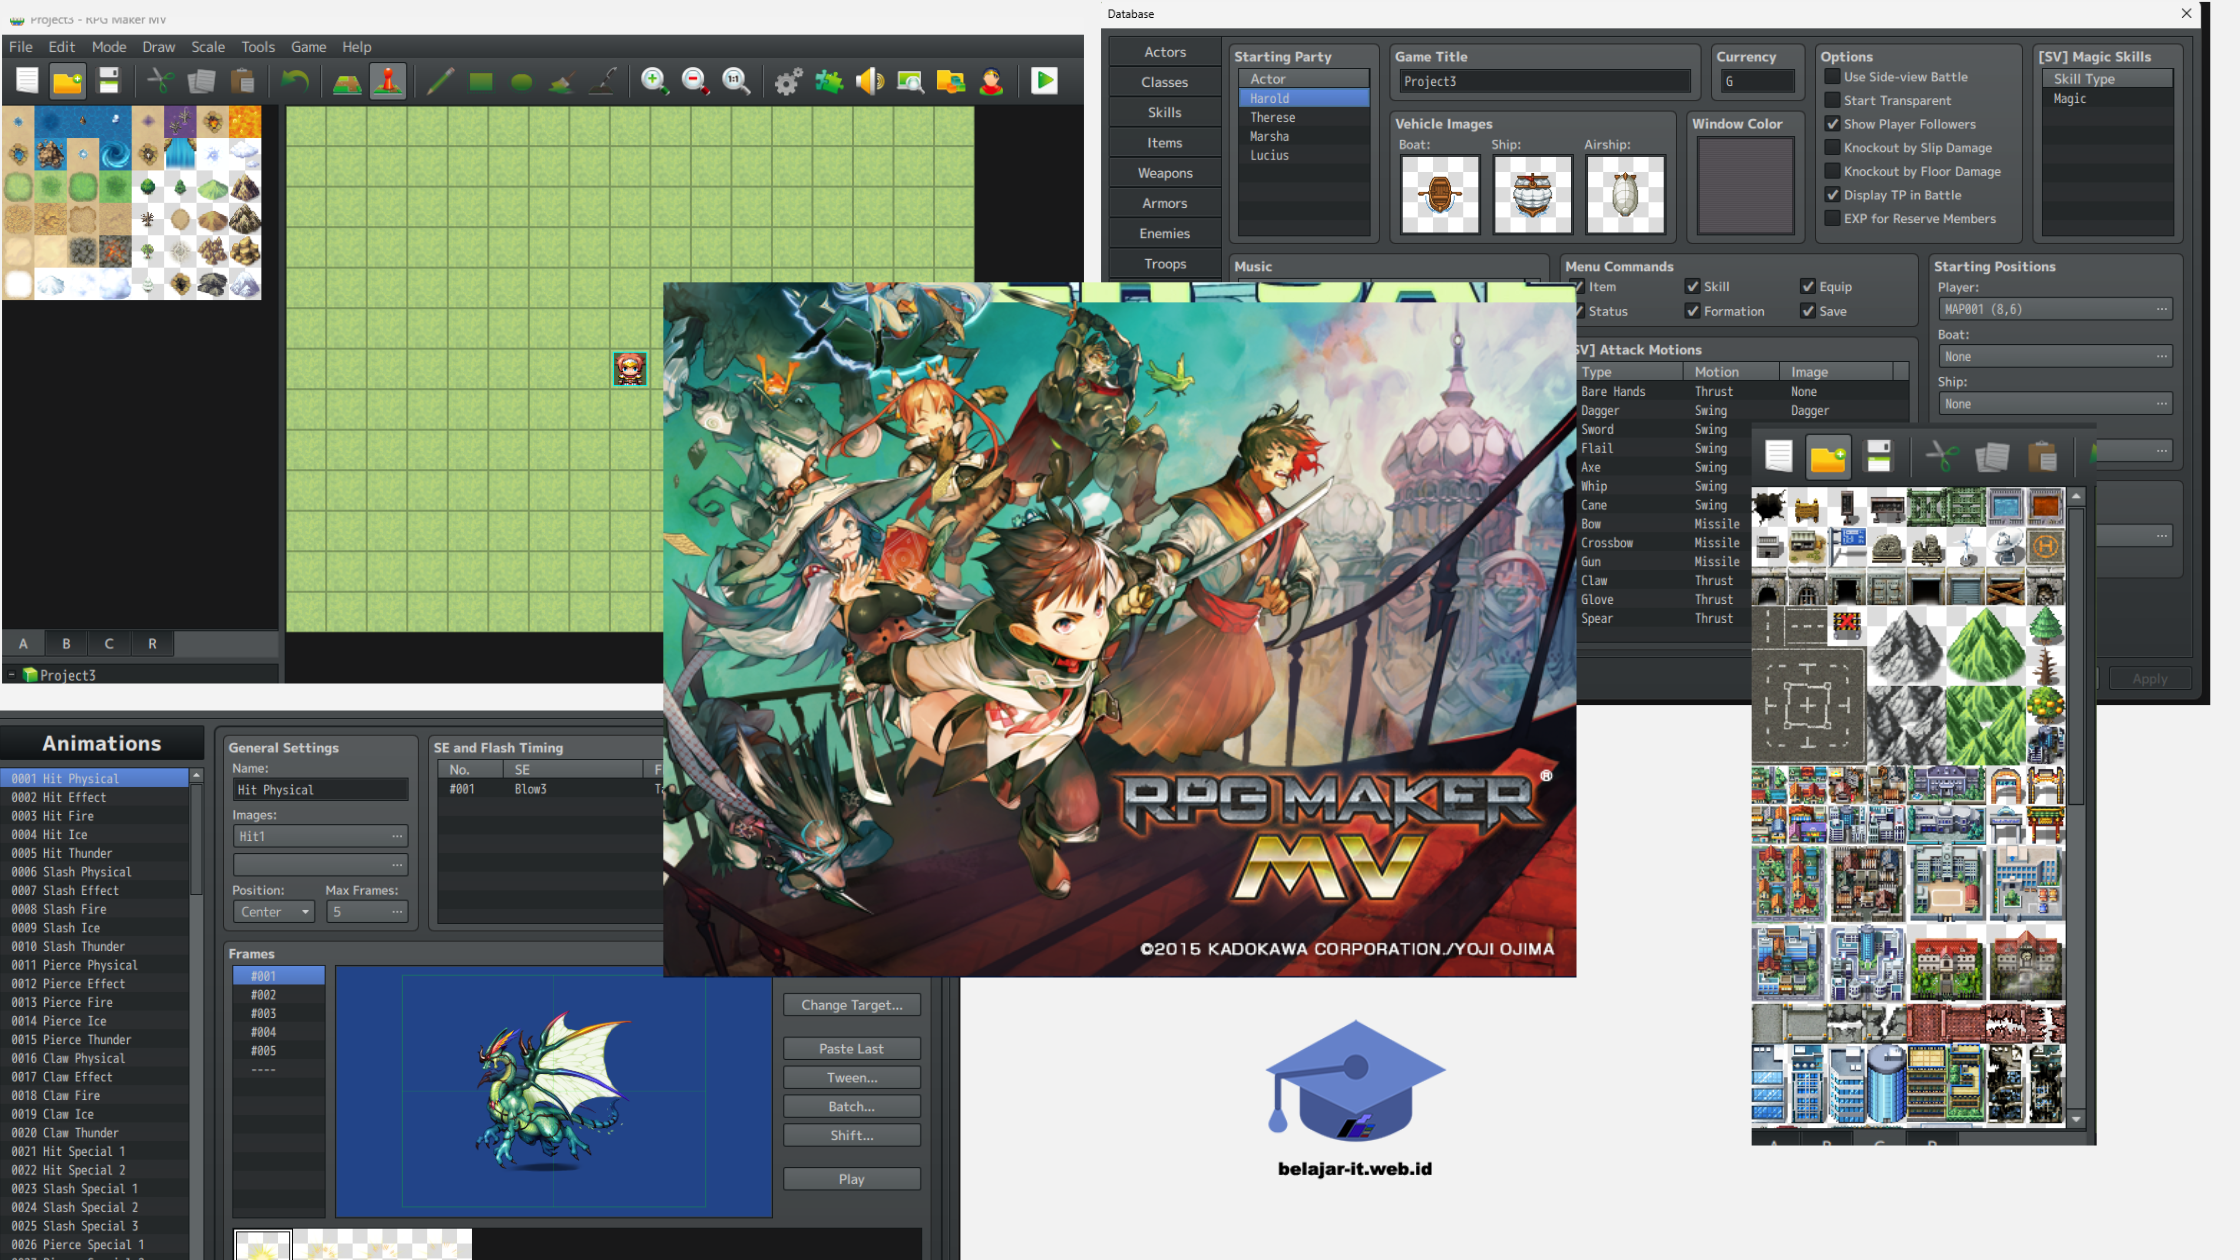
Task: Click the Tween... button
Action: 851,1078
